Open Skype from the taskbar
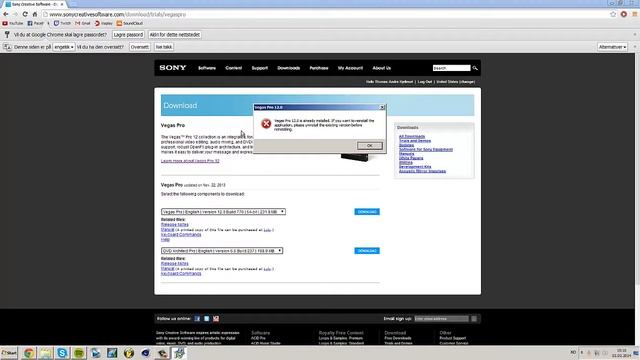The image size is (640, 360). pos(62,353)
